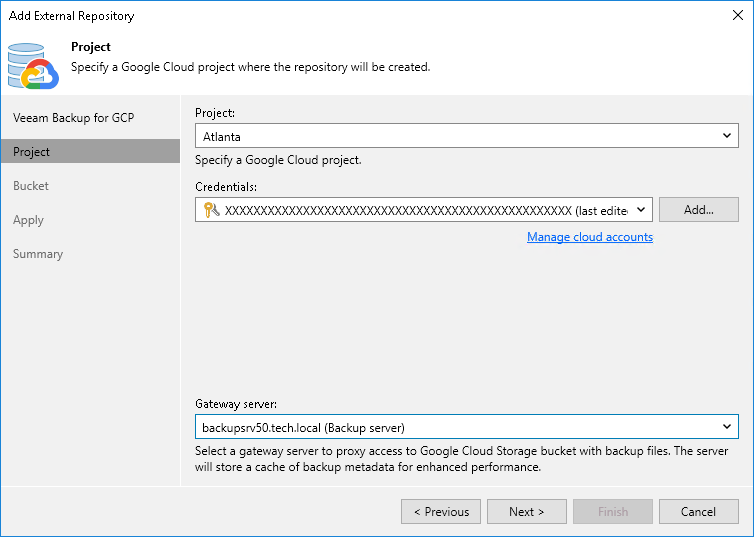Expand the Project dropdown arrow
The image size is (754, 537).
727,136
